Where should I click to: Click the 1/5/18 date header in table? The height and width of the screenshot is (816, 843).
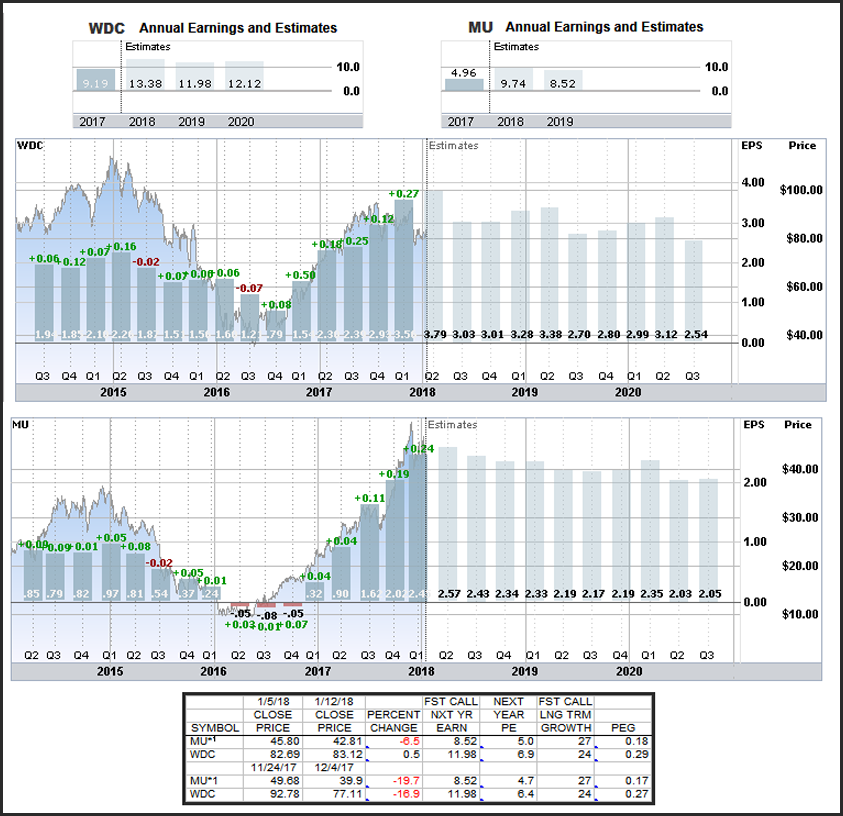(273, 702)
